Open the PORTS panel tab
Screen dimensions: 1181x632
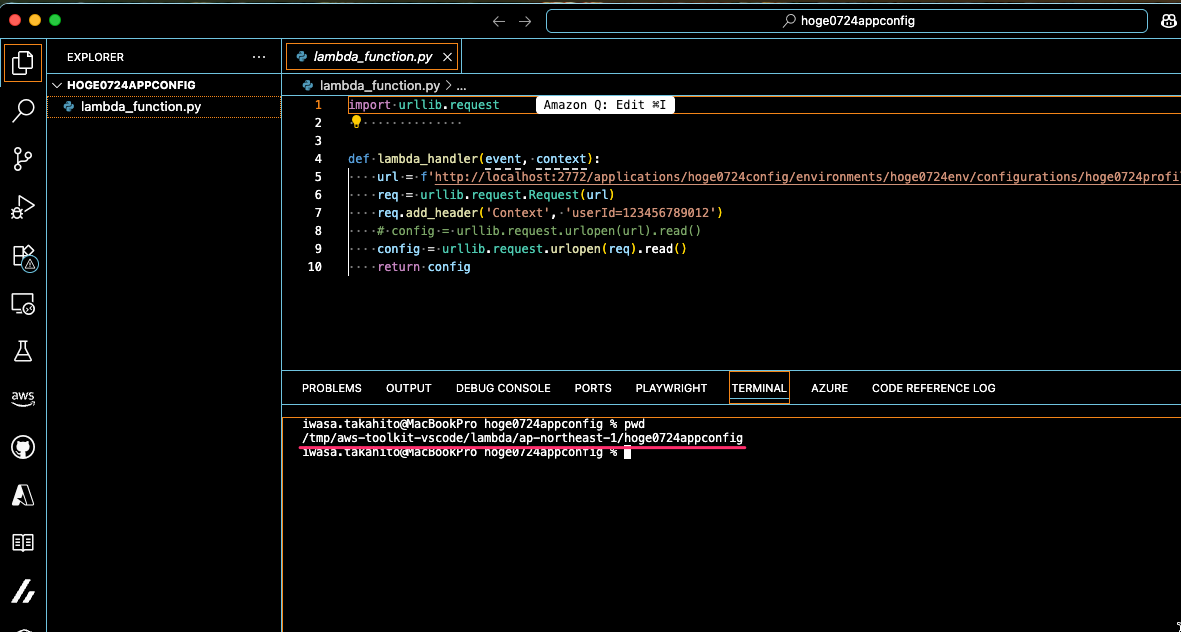point(593,388)
